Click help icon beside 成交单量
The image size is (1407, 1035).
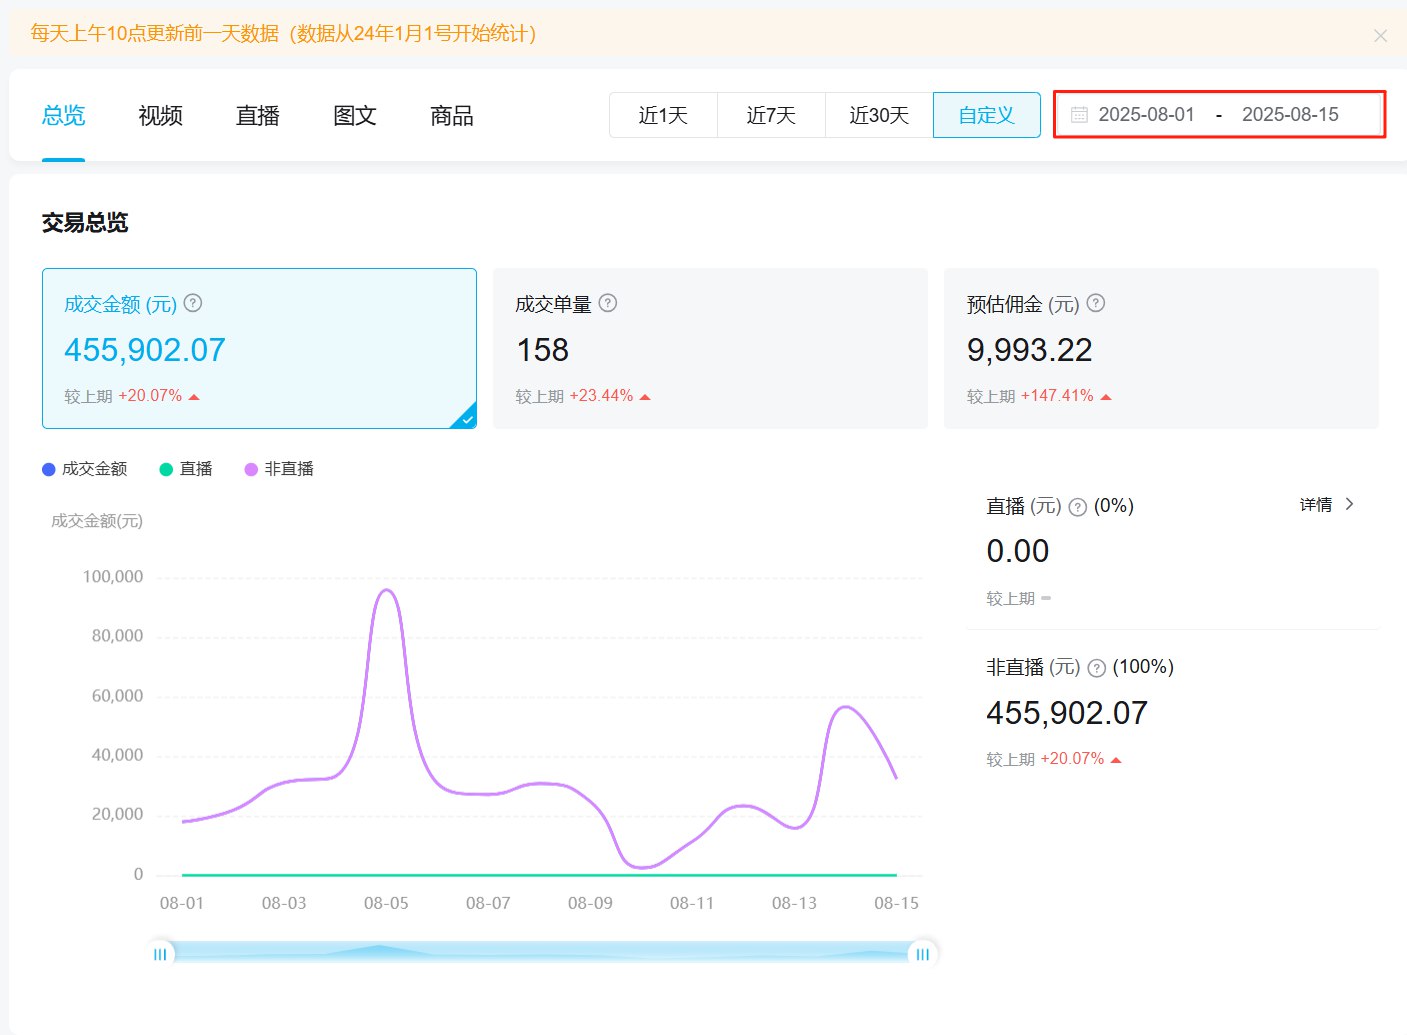[608, 303]
